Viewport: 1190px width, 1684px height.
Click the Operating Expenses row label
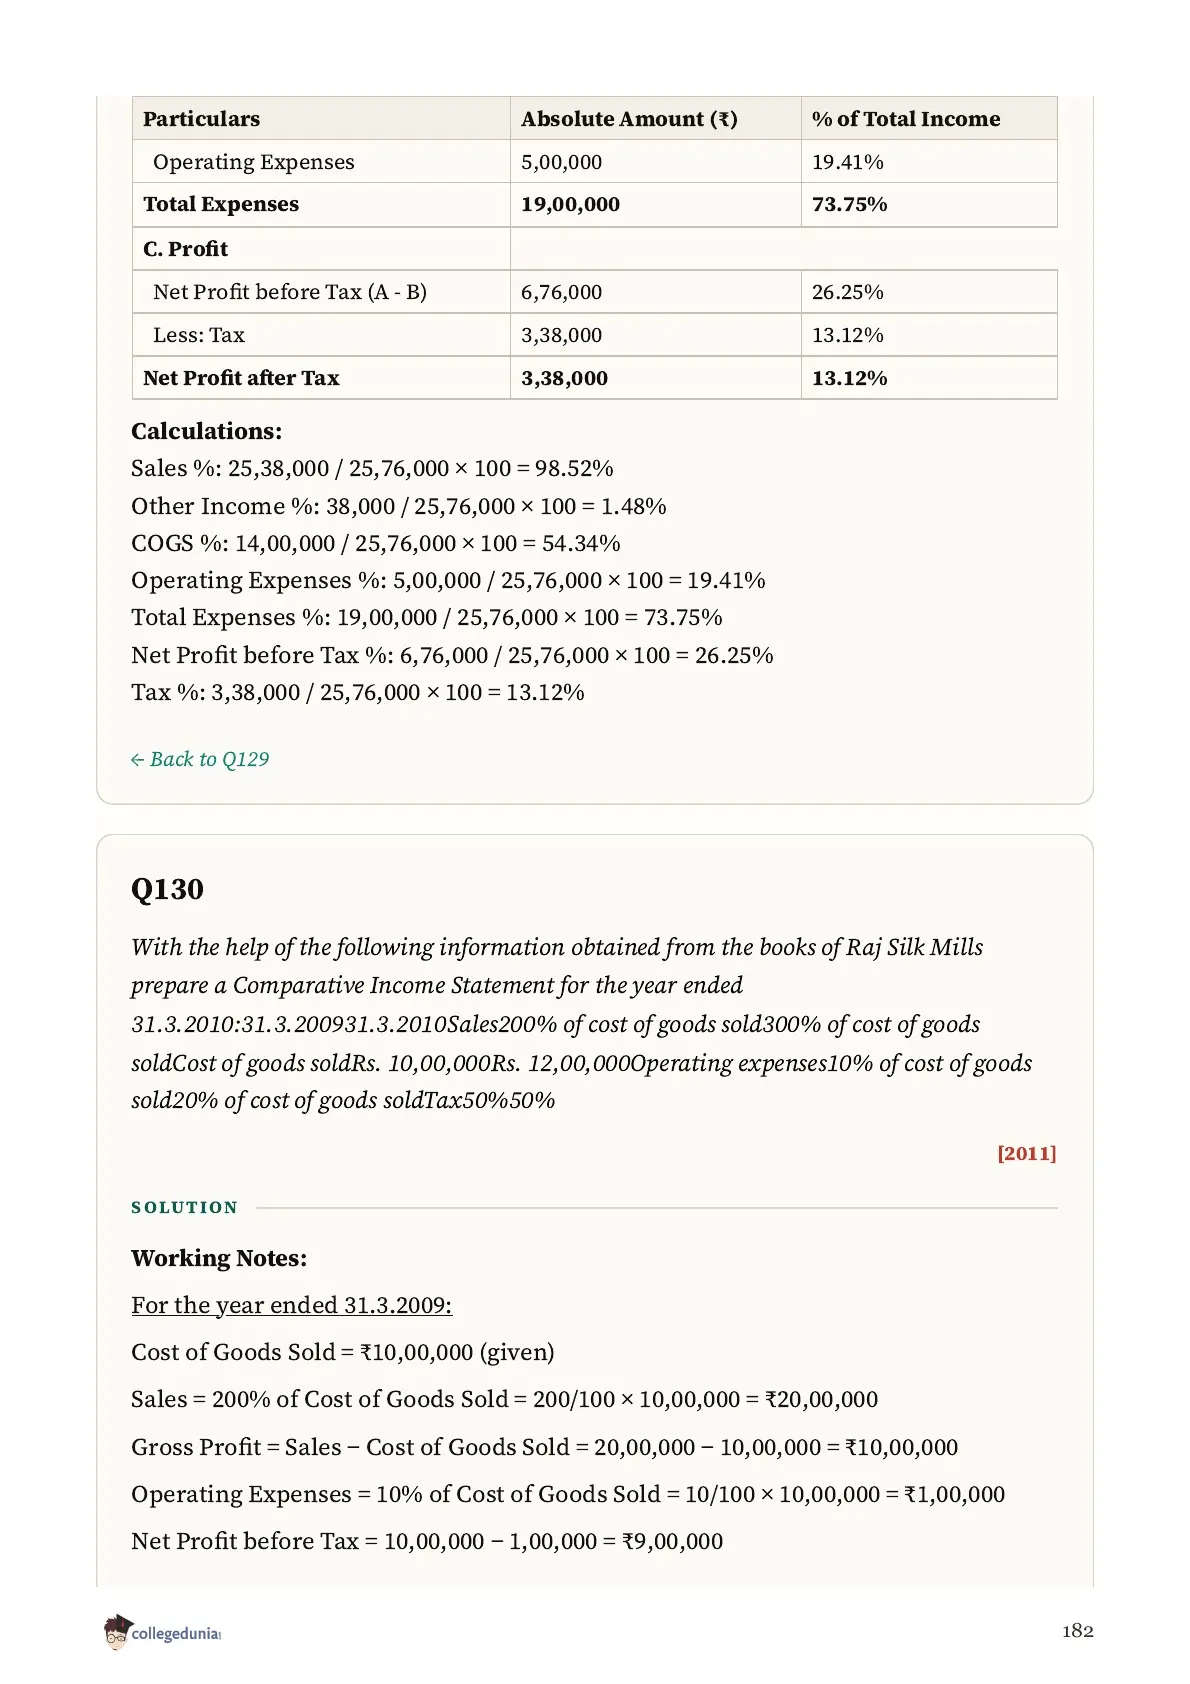pos(254,162)
